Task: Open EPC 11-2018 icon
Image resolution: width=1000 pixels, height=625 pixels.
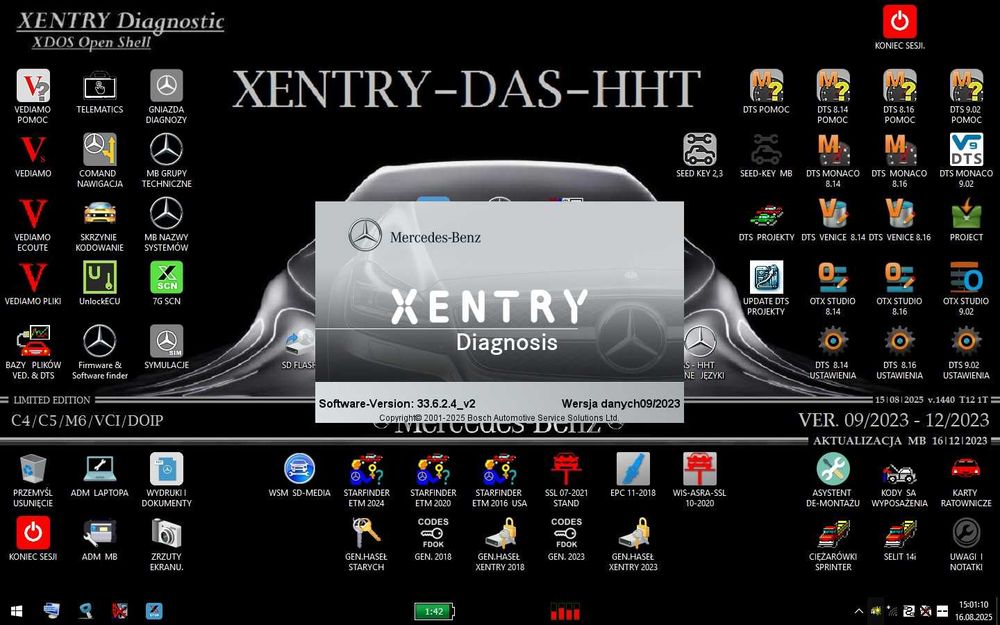Action: point(633,469)
